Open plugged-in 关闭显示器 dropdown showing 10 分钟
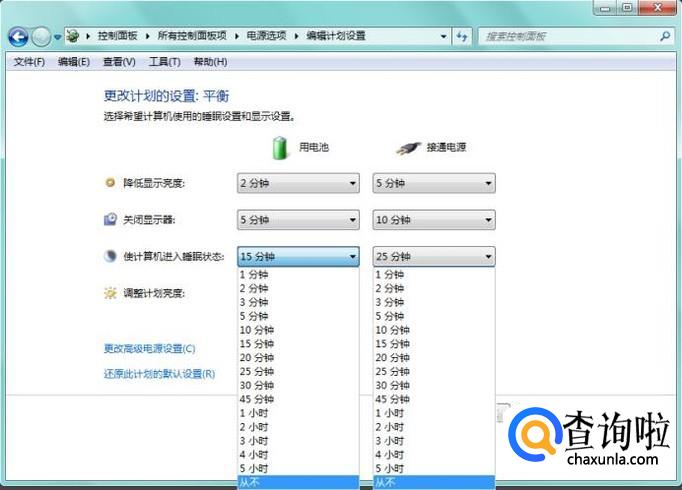 [433, 220]
